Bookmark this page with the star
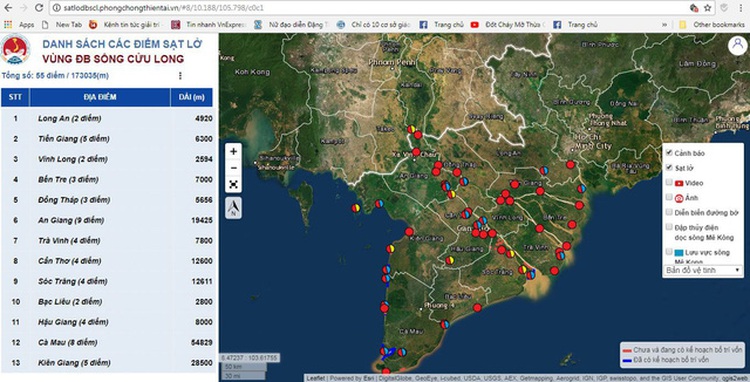This screenshot has height=382, width=750. (707, 8)
